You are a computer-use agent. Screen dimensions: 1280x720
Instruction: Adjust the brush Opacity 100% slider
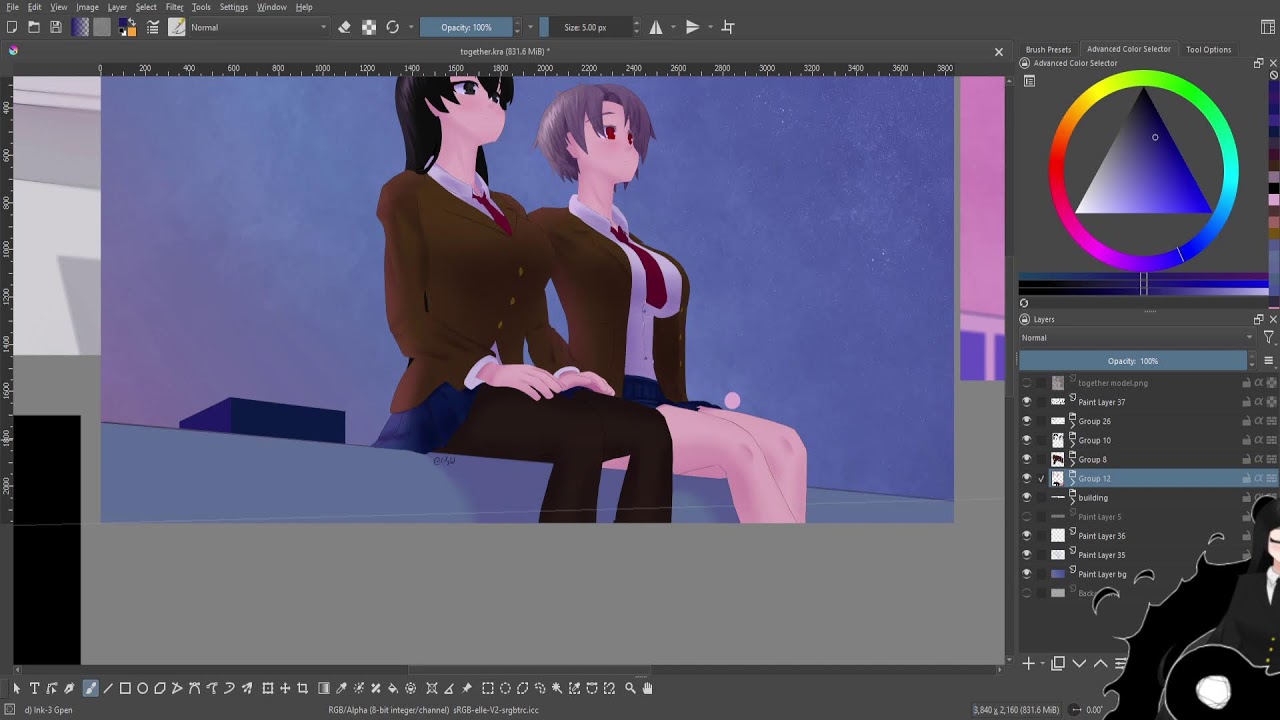[x=466, y=28]
